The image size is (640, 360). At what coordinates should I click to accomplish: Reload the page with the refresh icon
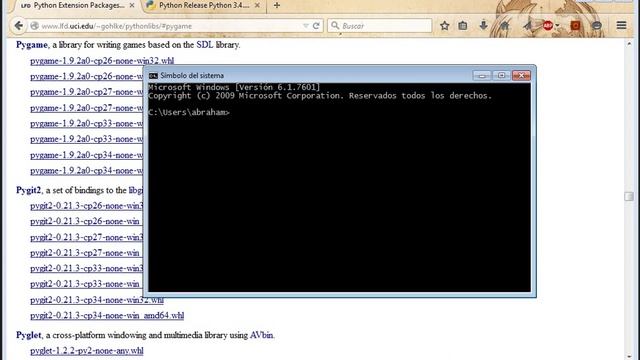[316, 26]
